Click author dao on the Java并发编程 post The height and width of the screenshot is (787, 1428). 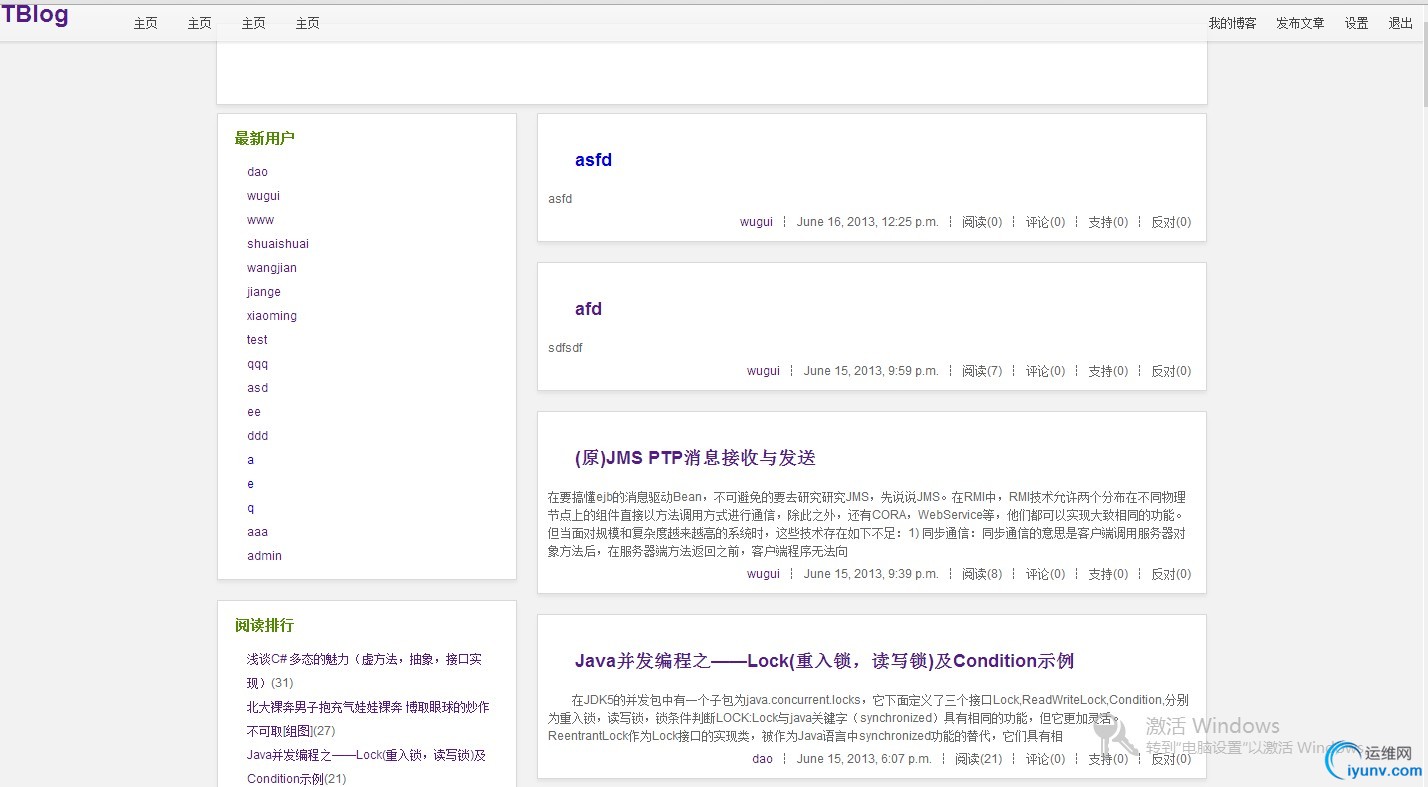[x=762, y=759]
